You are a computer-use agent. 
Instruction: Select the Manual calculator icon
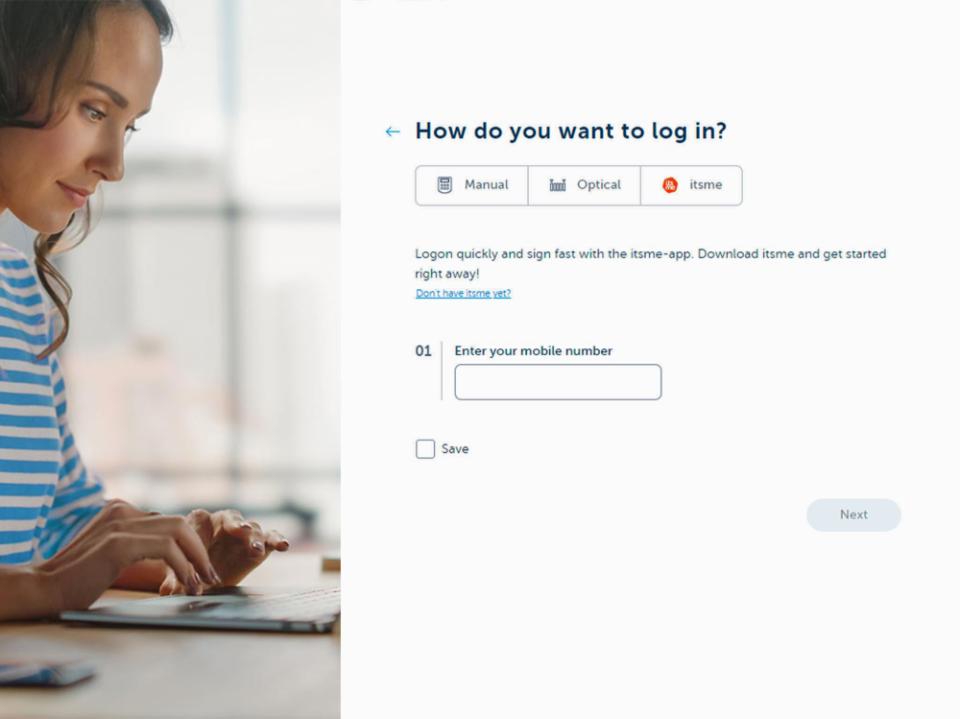pyautogui.click(x=444, y=184)
